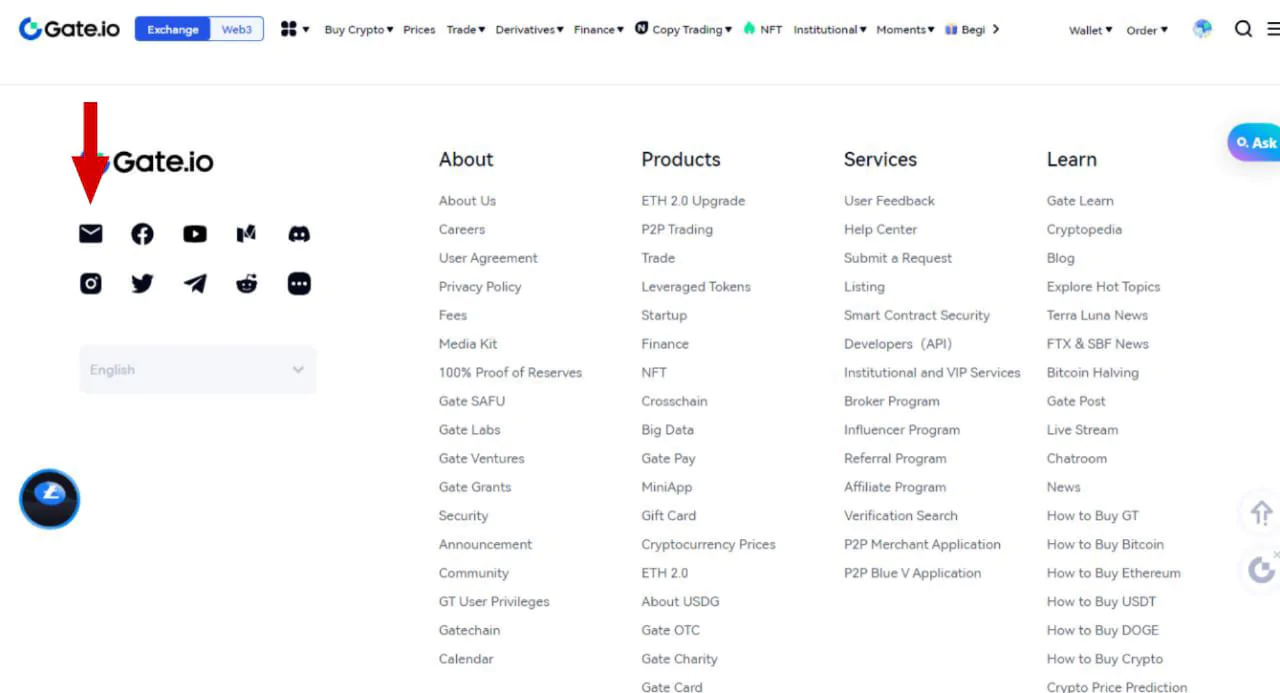Open the Discord social icon

click(x=299, y=233)
